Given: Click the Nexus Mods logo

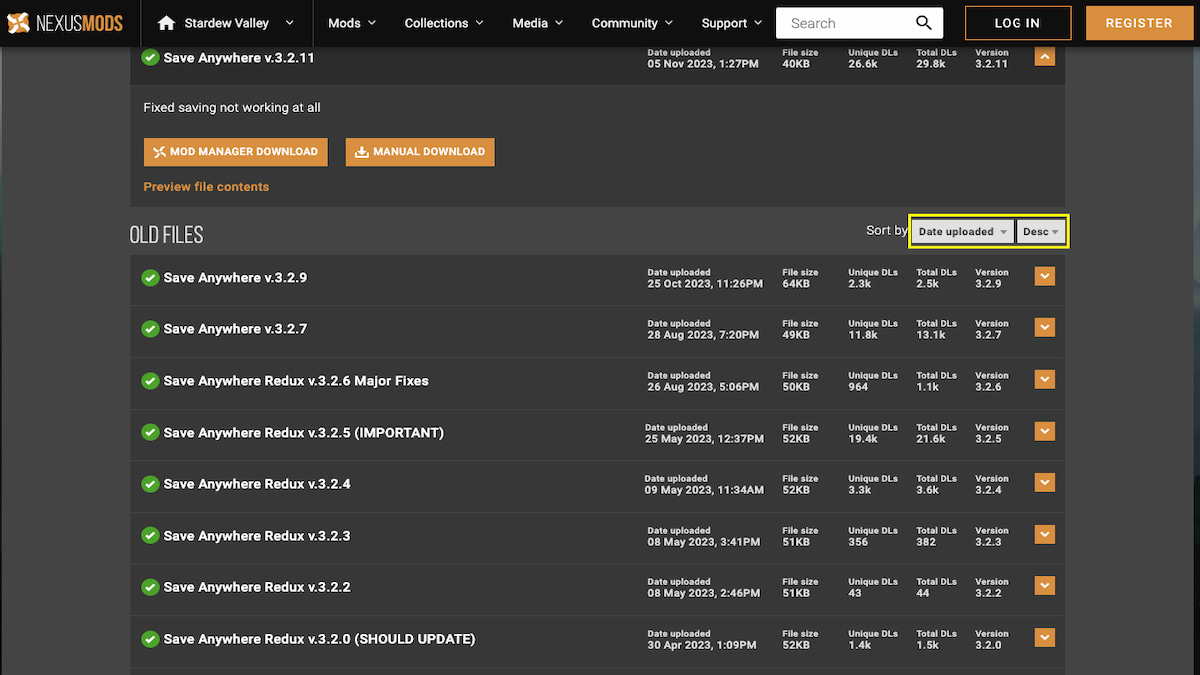Looking at the screenshot, I should (64, 22).
